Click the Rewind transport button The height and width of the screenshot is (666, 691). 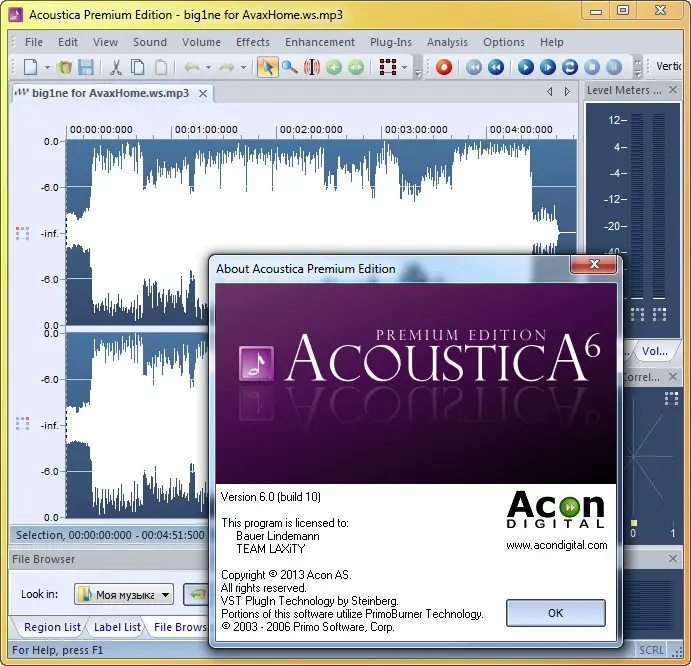pos(496,67)
